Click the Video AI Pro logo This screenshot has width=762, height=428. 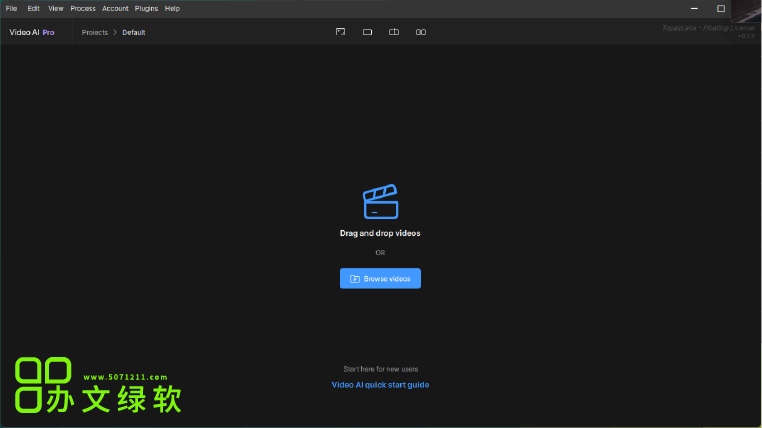click(x=32, y=32)
